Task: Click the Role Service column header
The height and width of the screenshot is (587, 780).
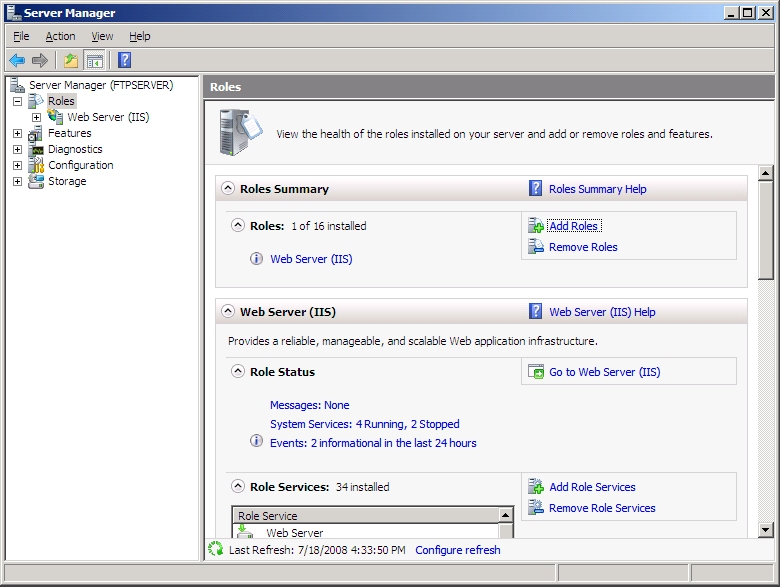Action: 366,516
